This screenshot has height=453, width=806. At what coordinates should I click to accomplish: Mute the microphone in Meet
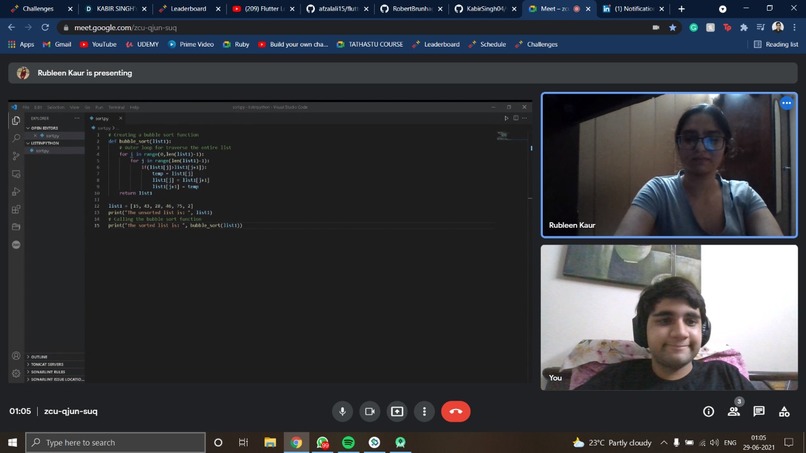342,411
